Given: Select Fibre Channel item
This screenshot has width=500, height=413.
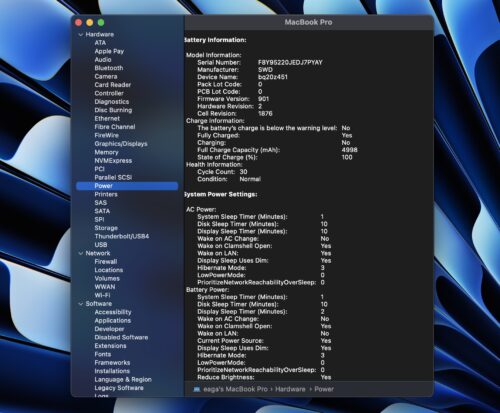Looking at the screenshot, I should click(x=115, y=127).
